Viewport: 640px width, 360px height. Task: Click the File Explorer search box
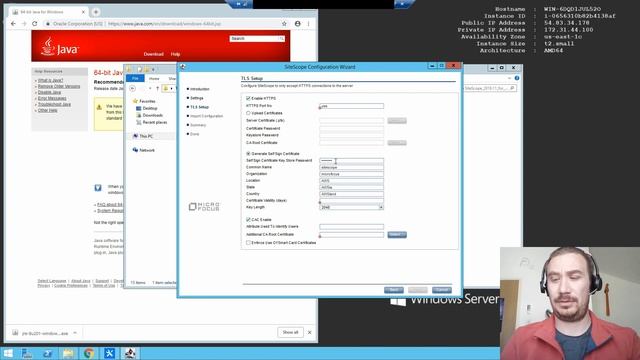click(x=490, y=88)
